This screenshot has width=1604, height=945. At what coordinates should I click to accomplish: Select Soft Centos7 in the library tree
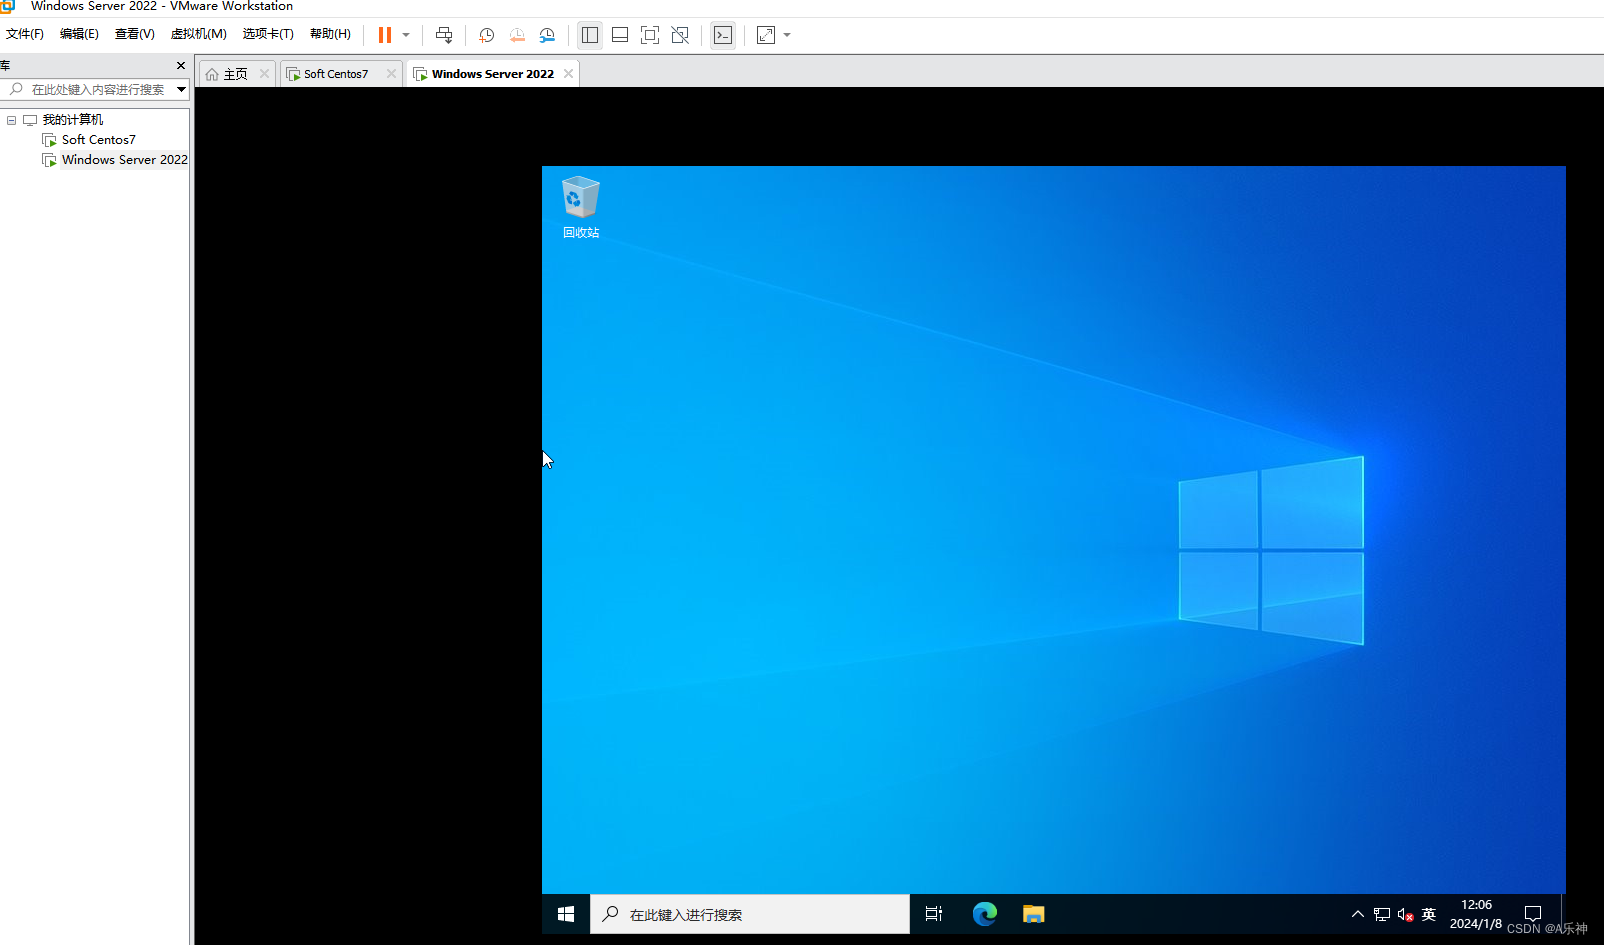tap(98, 140)
